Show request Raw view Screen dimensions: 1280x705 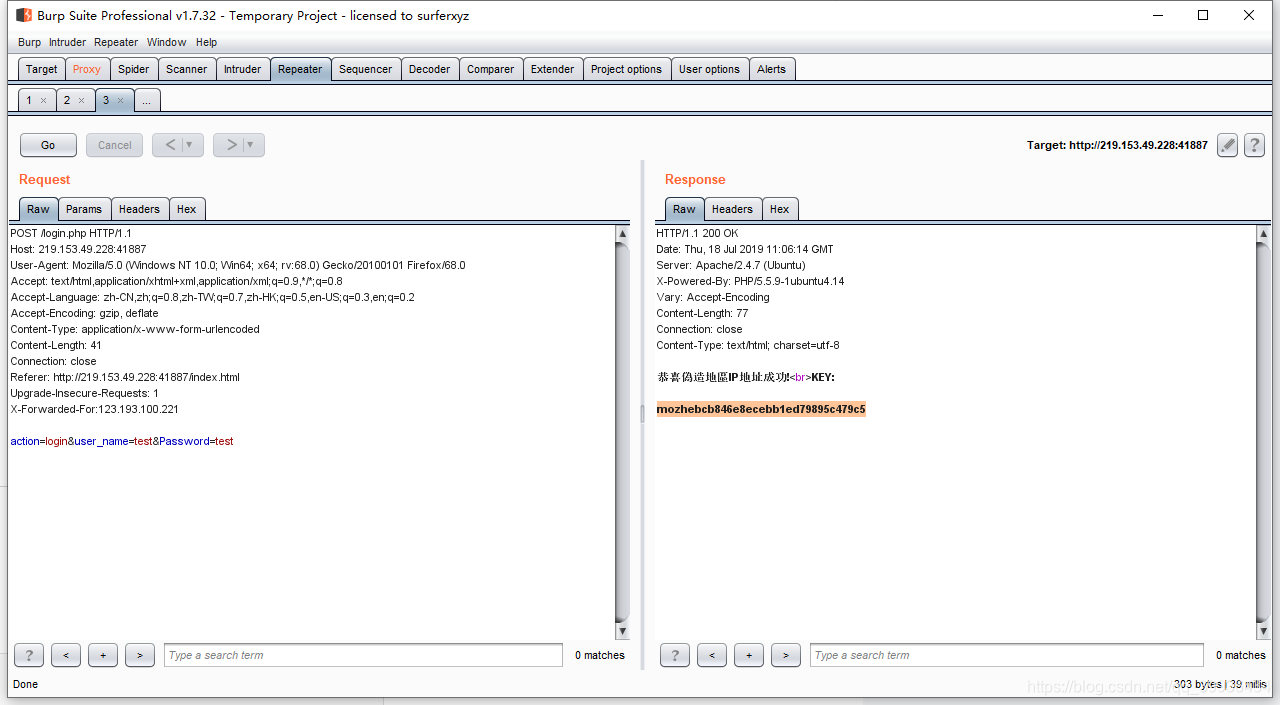tap(38, 209)
